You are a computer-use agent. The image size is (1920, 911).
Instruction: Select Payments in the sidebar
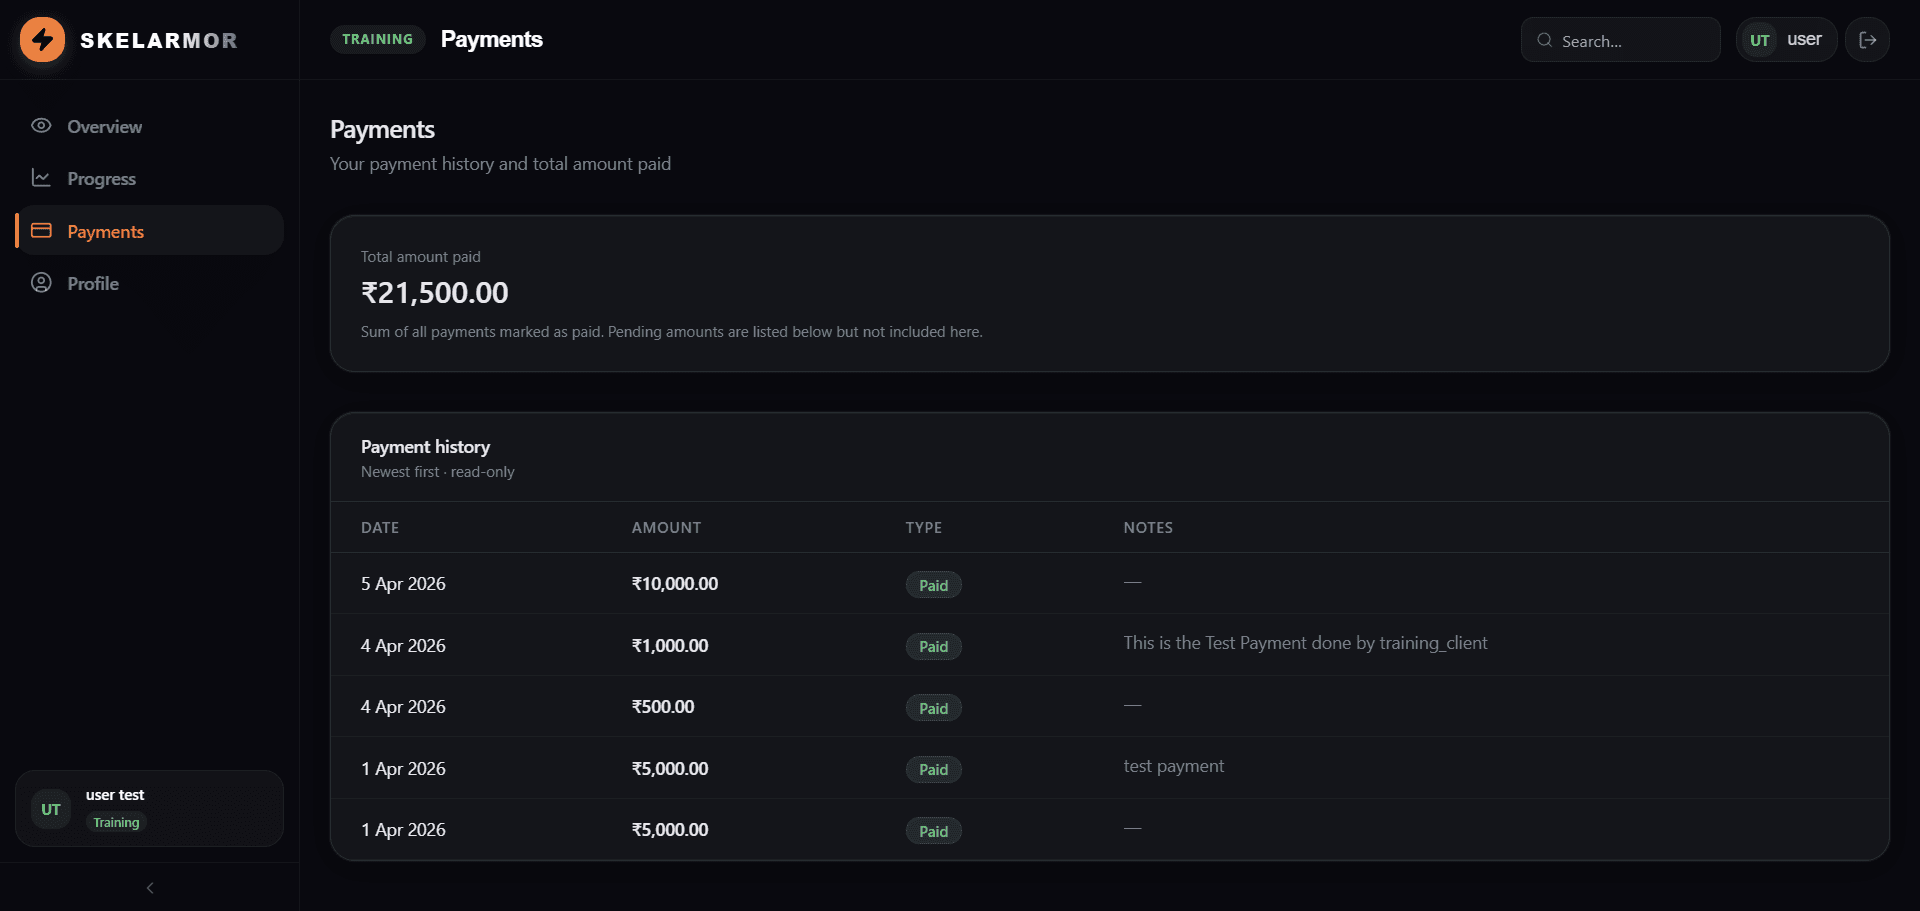150,231
